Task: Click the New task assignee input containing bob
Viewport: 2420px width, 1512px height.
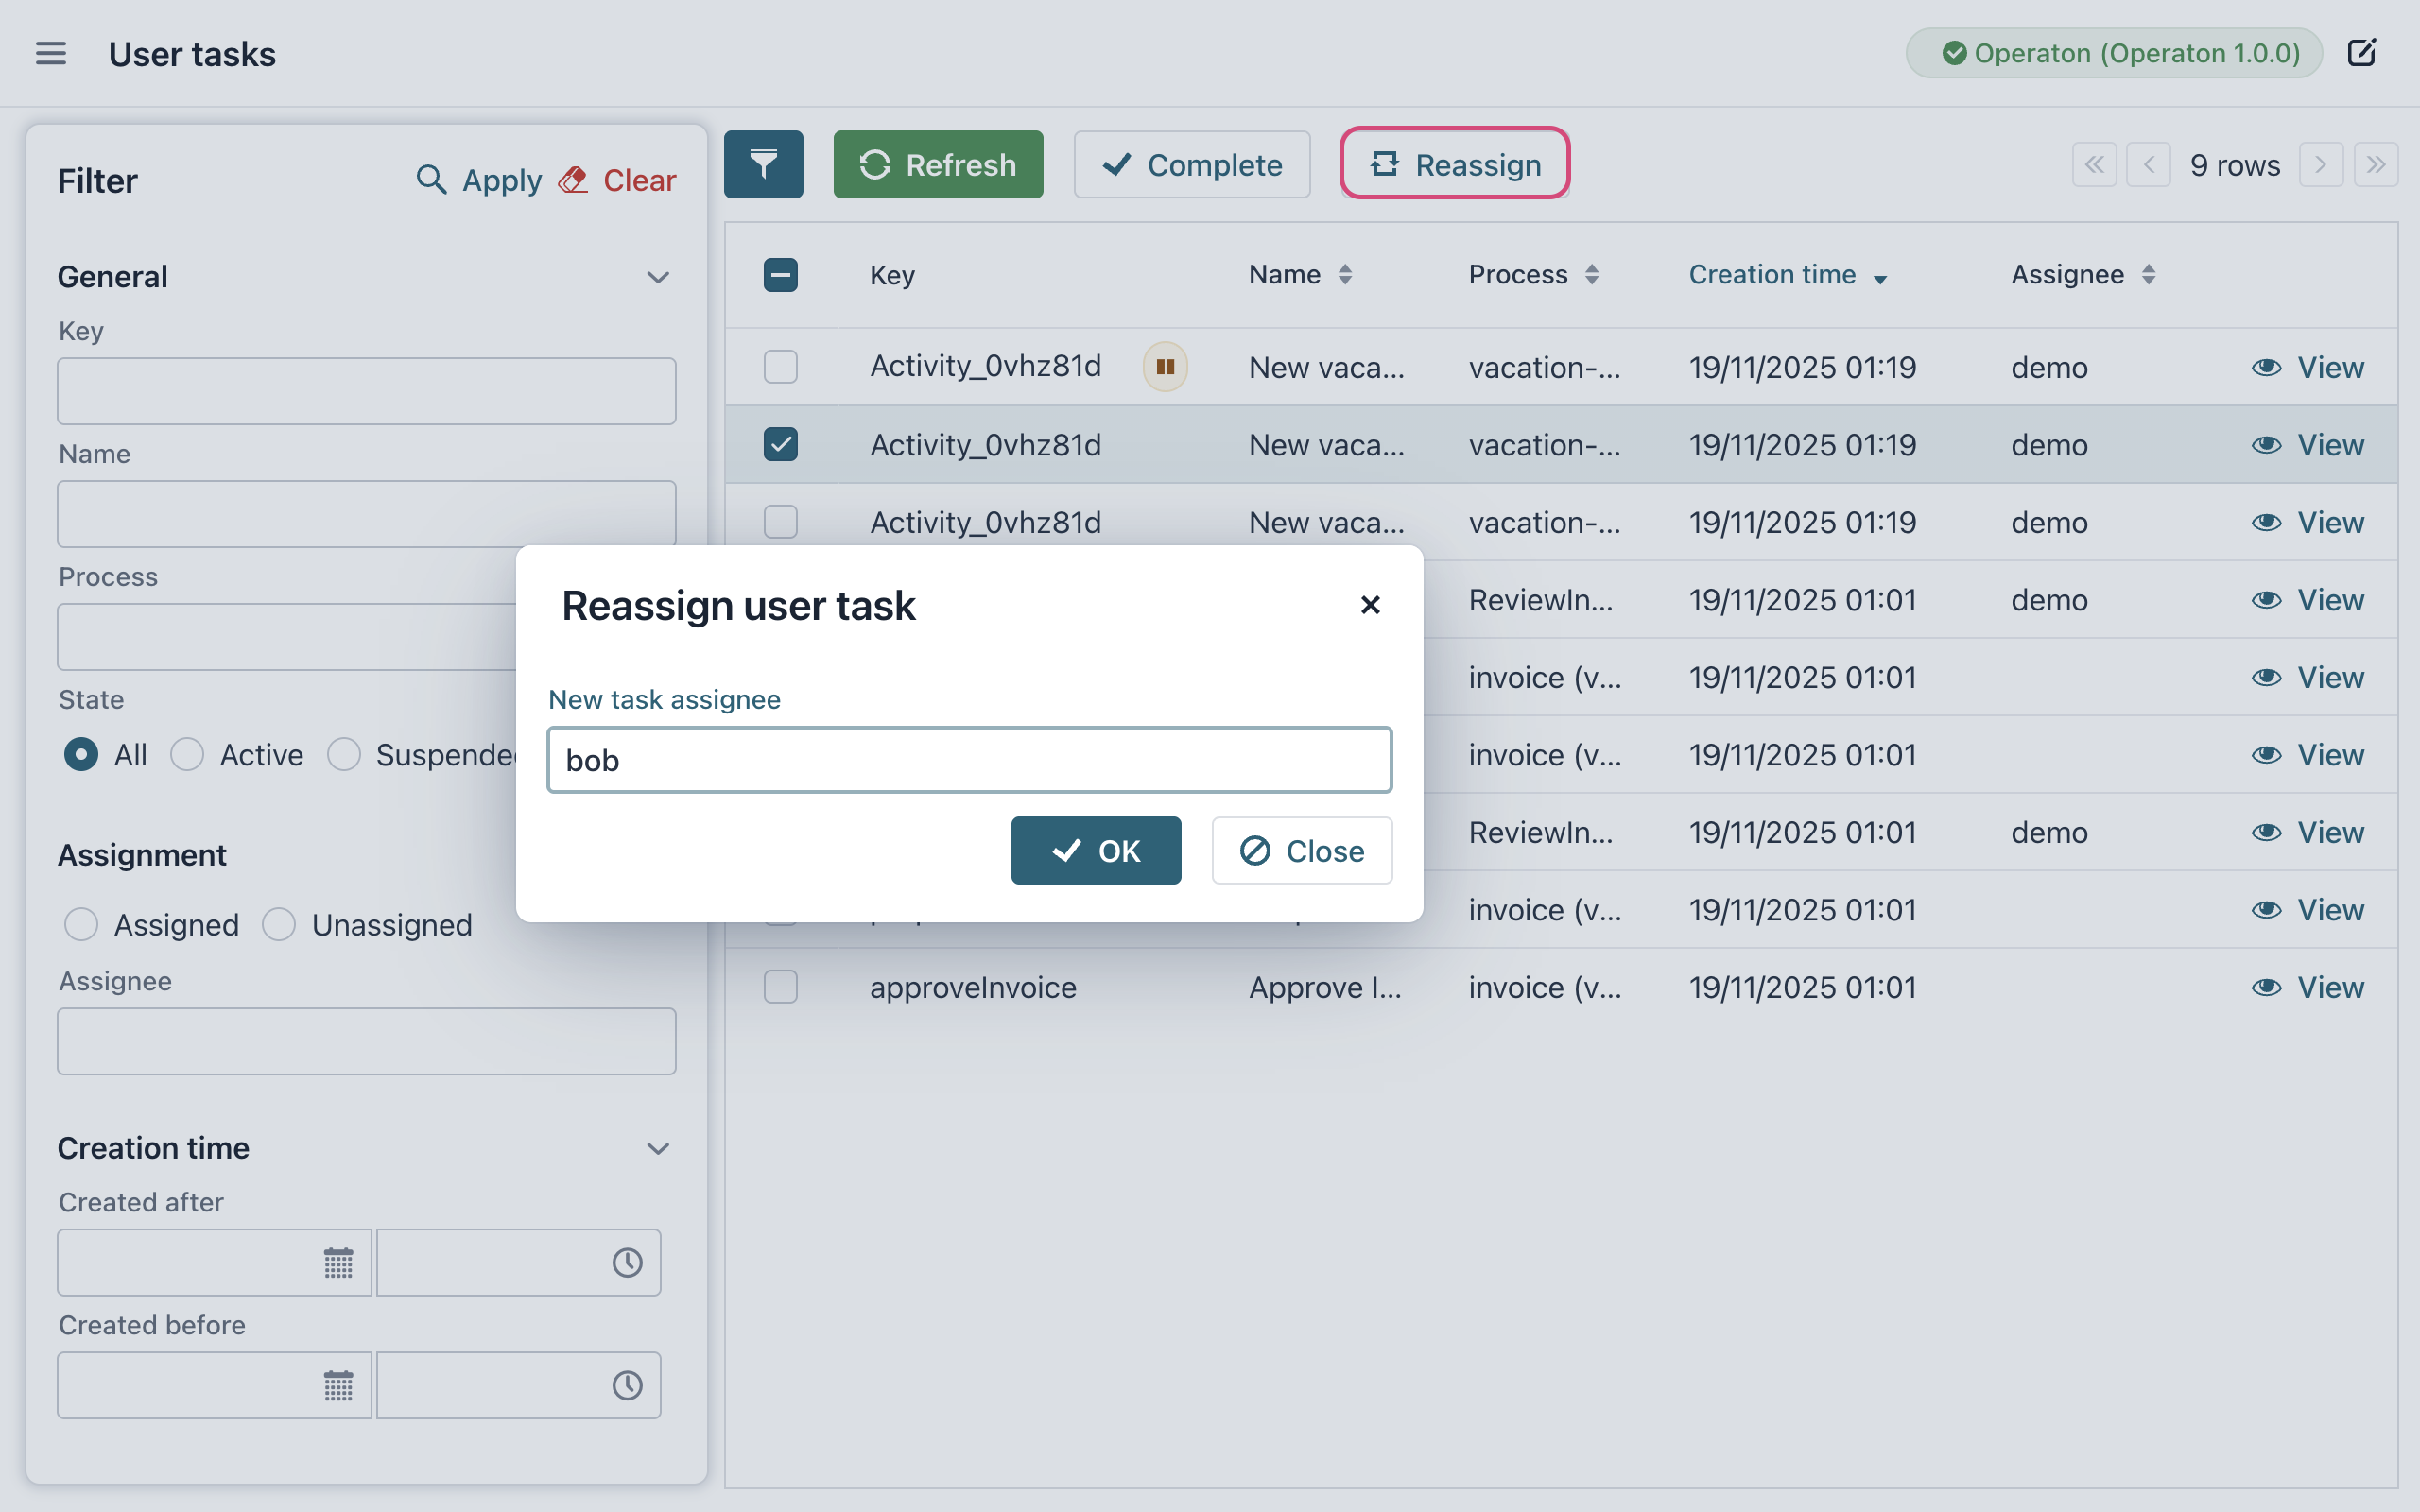Action: point(968,760)
